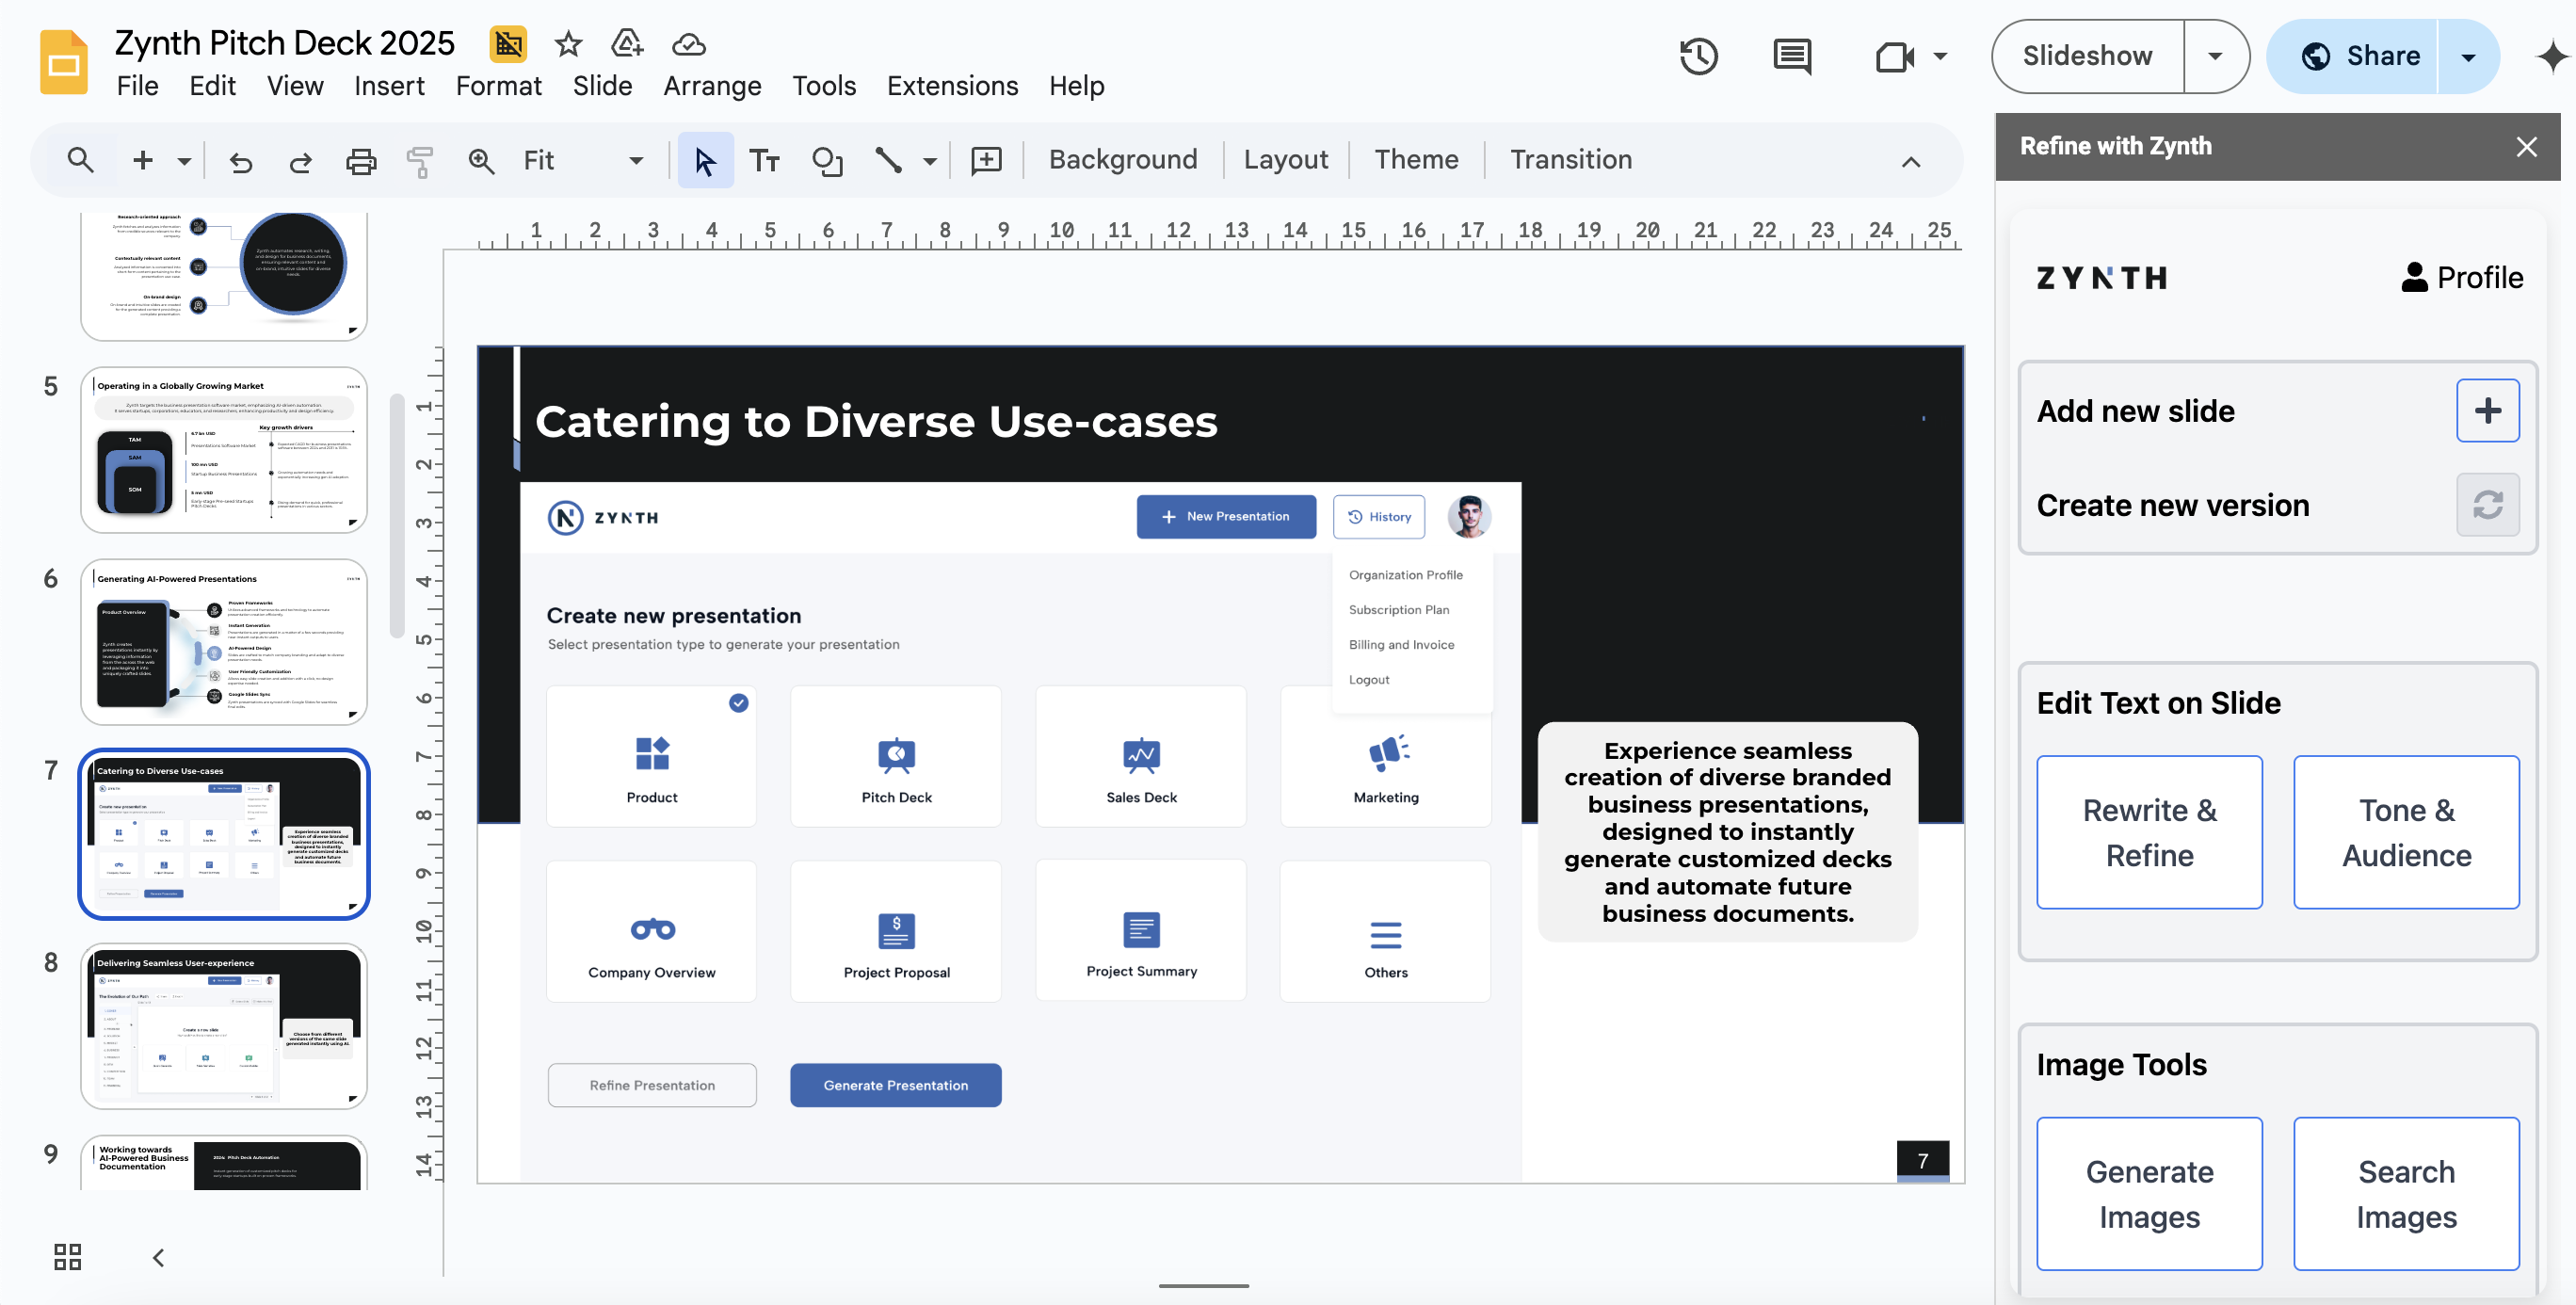The width and height of the screenshot is (2576, 1305).
Task: Star the Zynth Pitch Deck document
Action: (568, 44)
